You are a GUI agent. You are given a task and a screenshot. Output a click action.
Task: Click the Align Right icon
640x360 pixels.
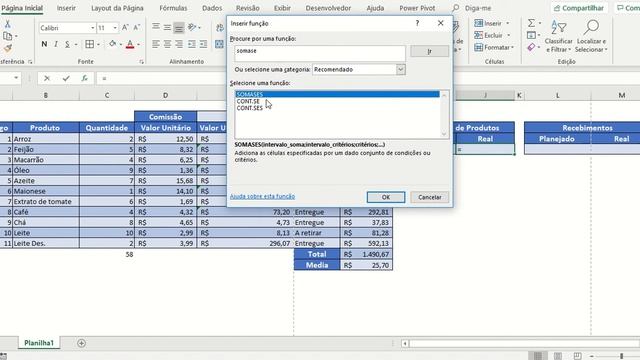tap(179, 44)
